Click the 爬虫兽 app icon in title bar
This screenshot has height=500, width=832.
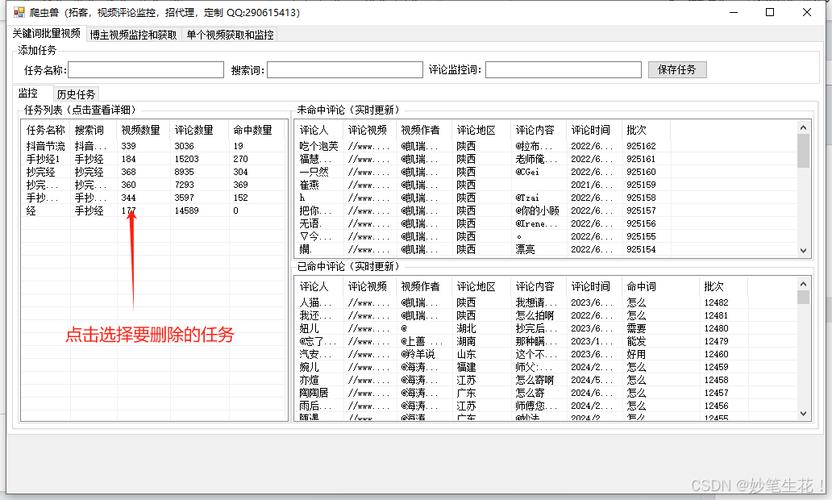(19, 12)
